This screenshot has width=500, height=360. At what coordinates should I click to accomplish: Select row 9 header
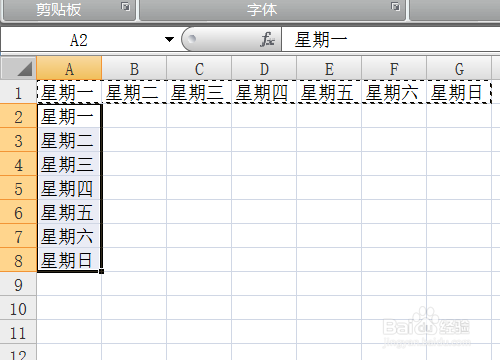click(18, 284)
